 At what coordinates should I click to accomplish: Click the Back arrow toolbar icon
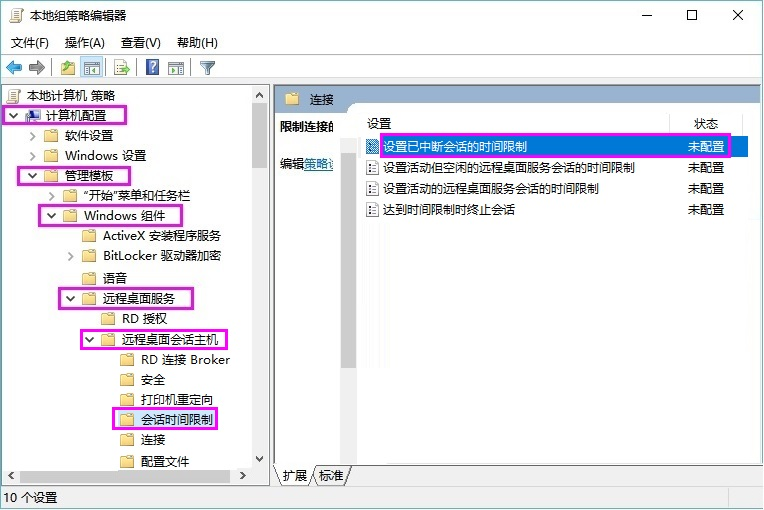14,68
